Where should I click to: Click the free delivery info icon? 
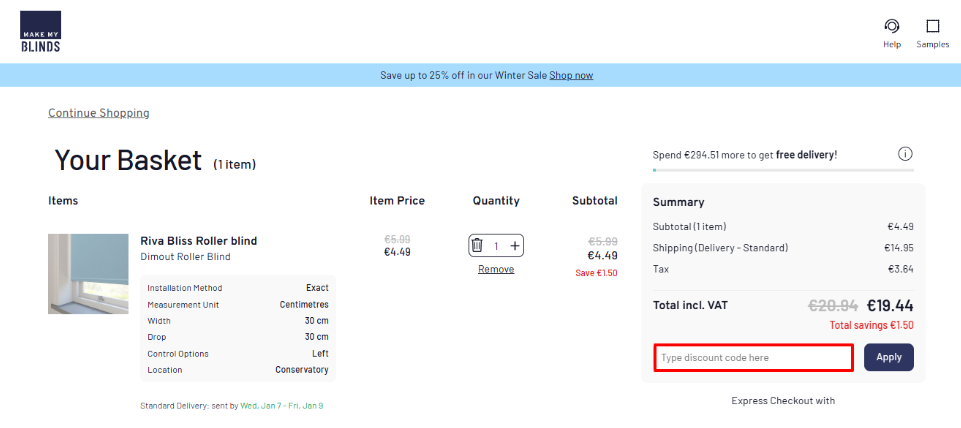pos(905,154)
